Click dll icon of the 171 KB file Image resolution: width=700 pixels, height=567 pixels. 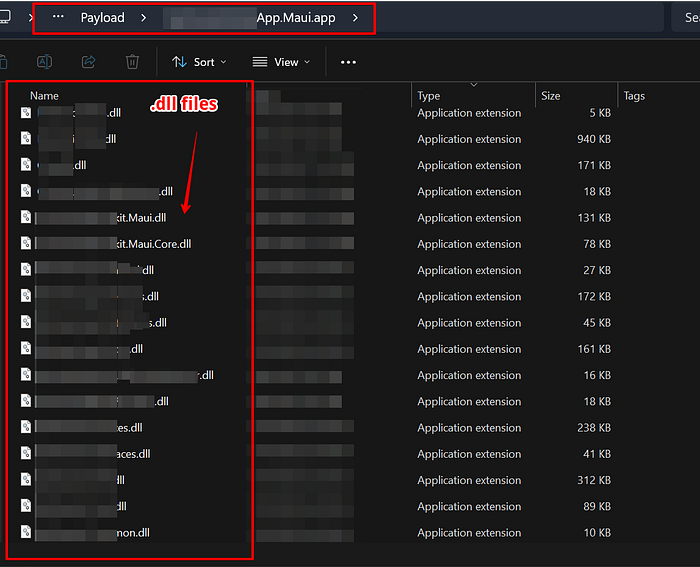click(26, 165)
